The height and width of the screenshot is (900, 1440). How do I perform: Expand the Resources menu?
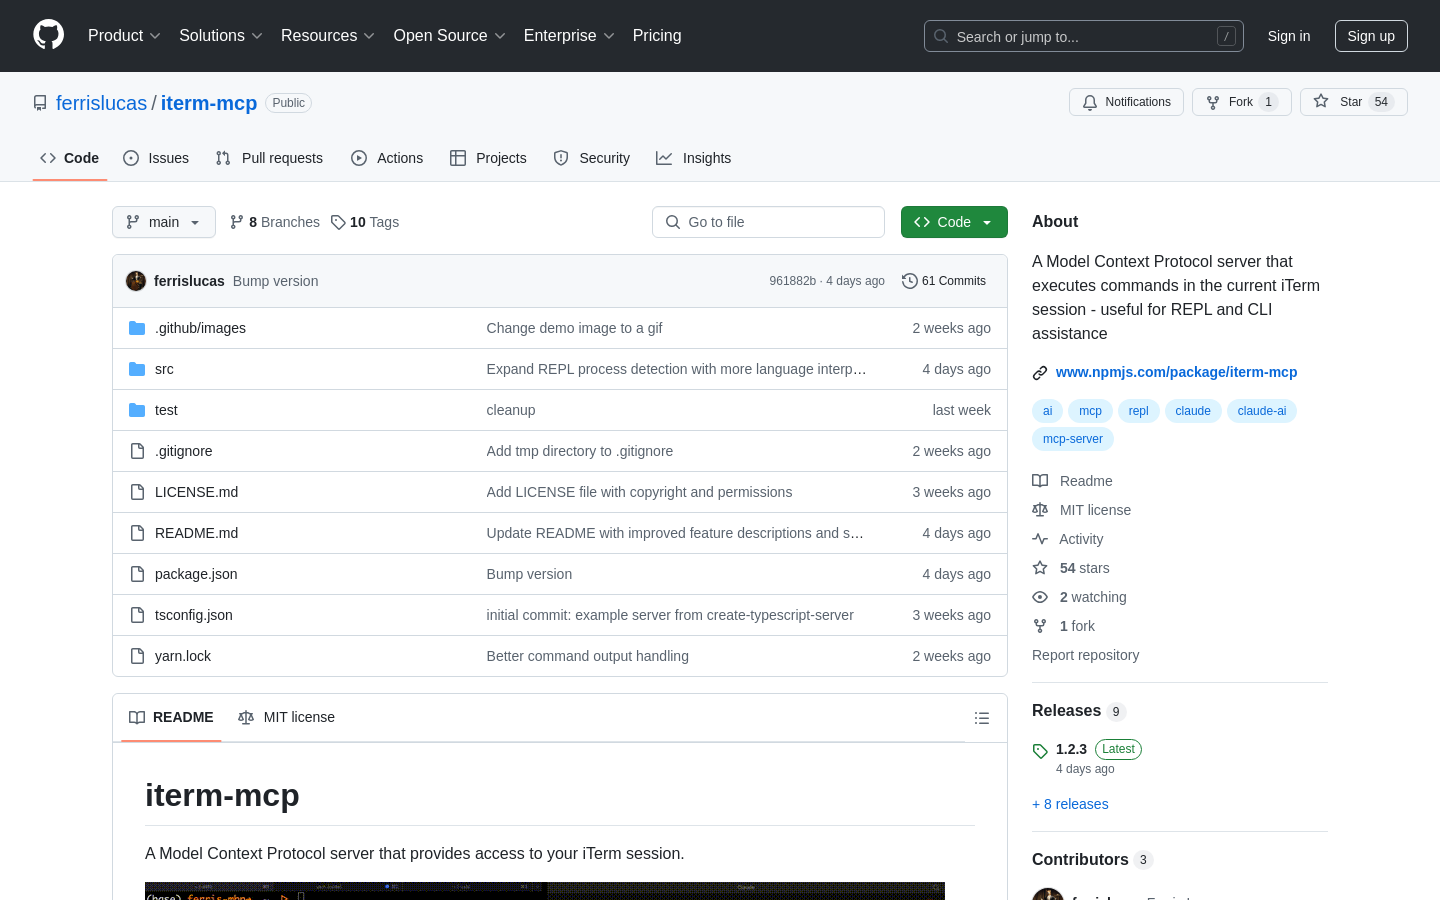[327, 36]
